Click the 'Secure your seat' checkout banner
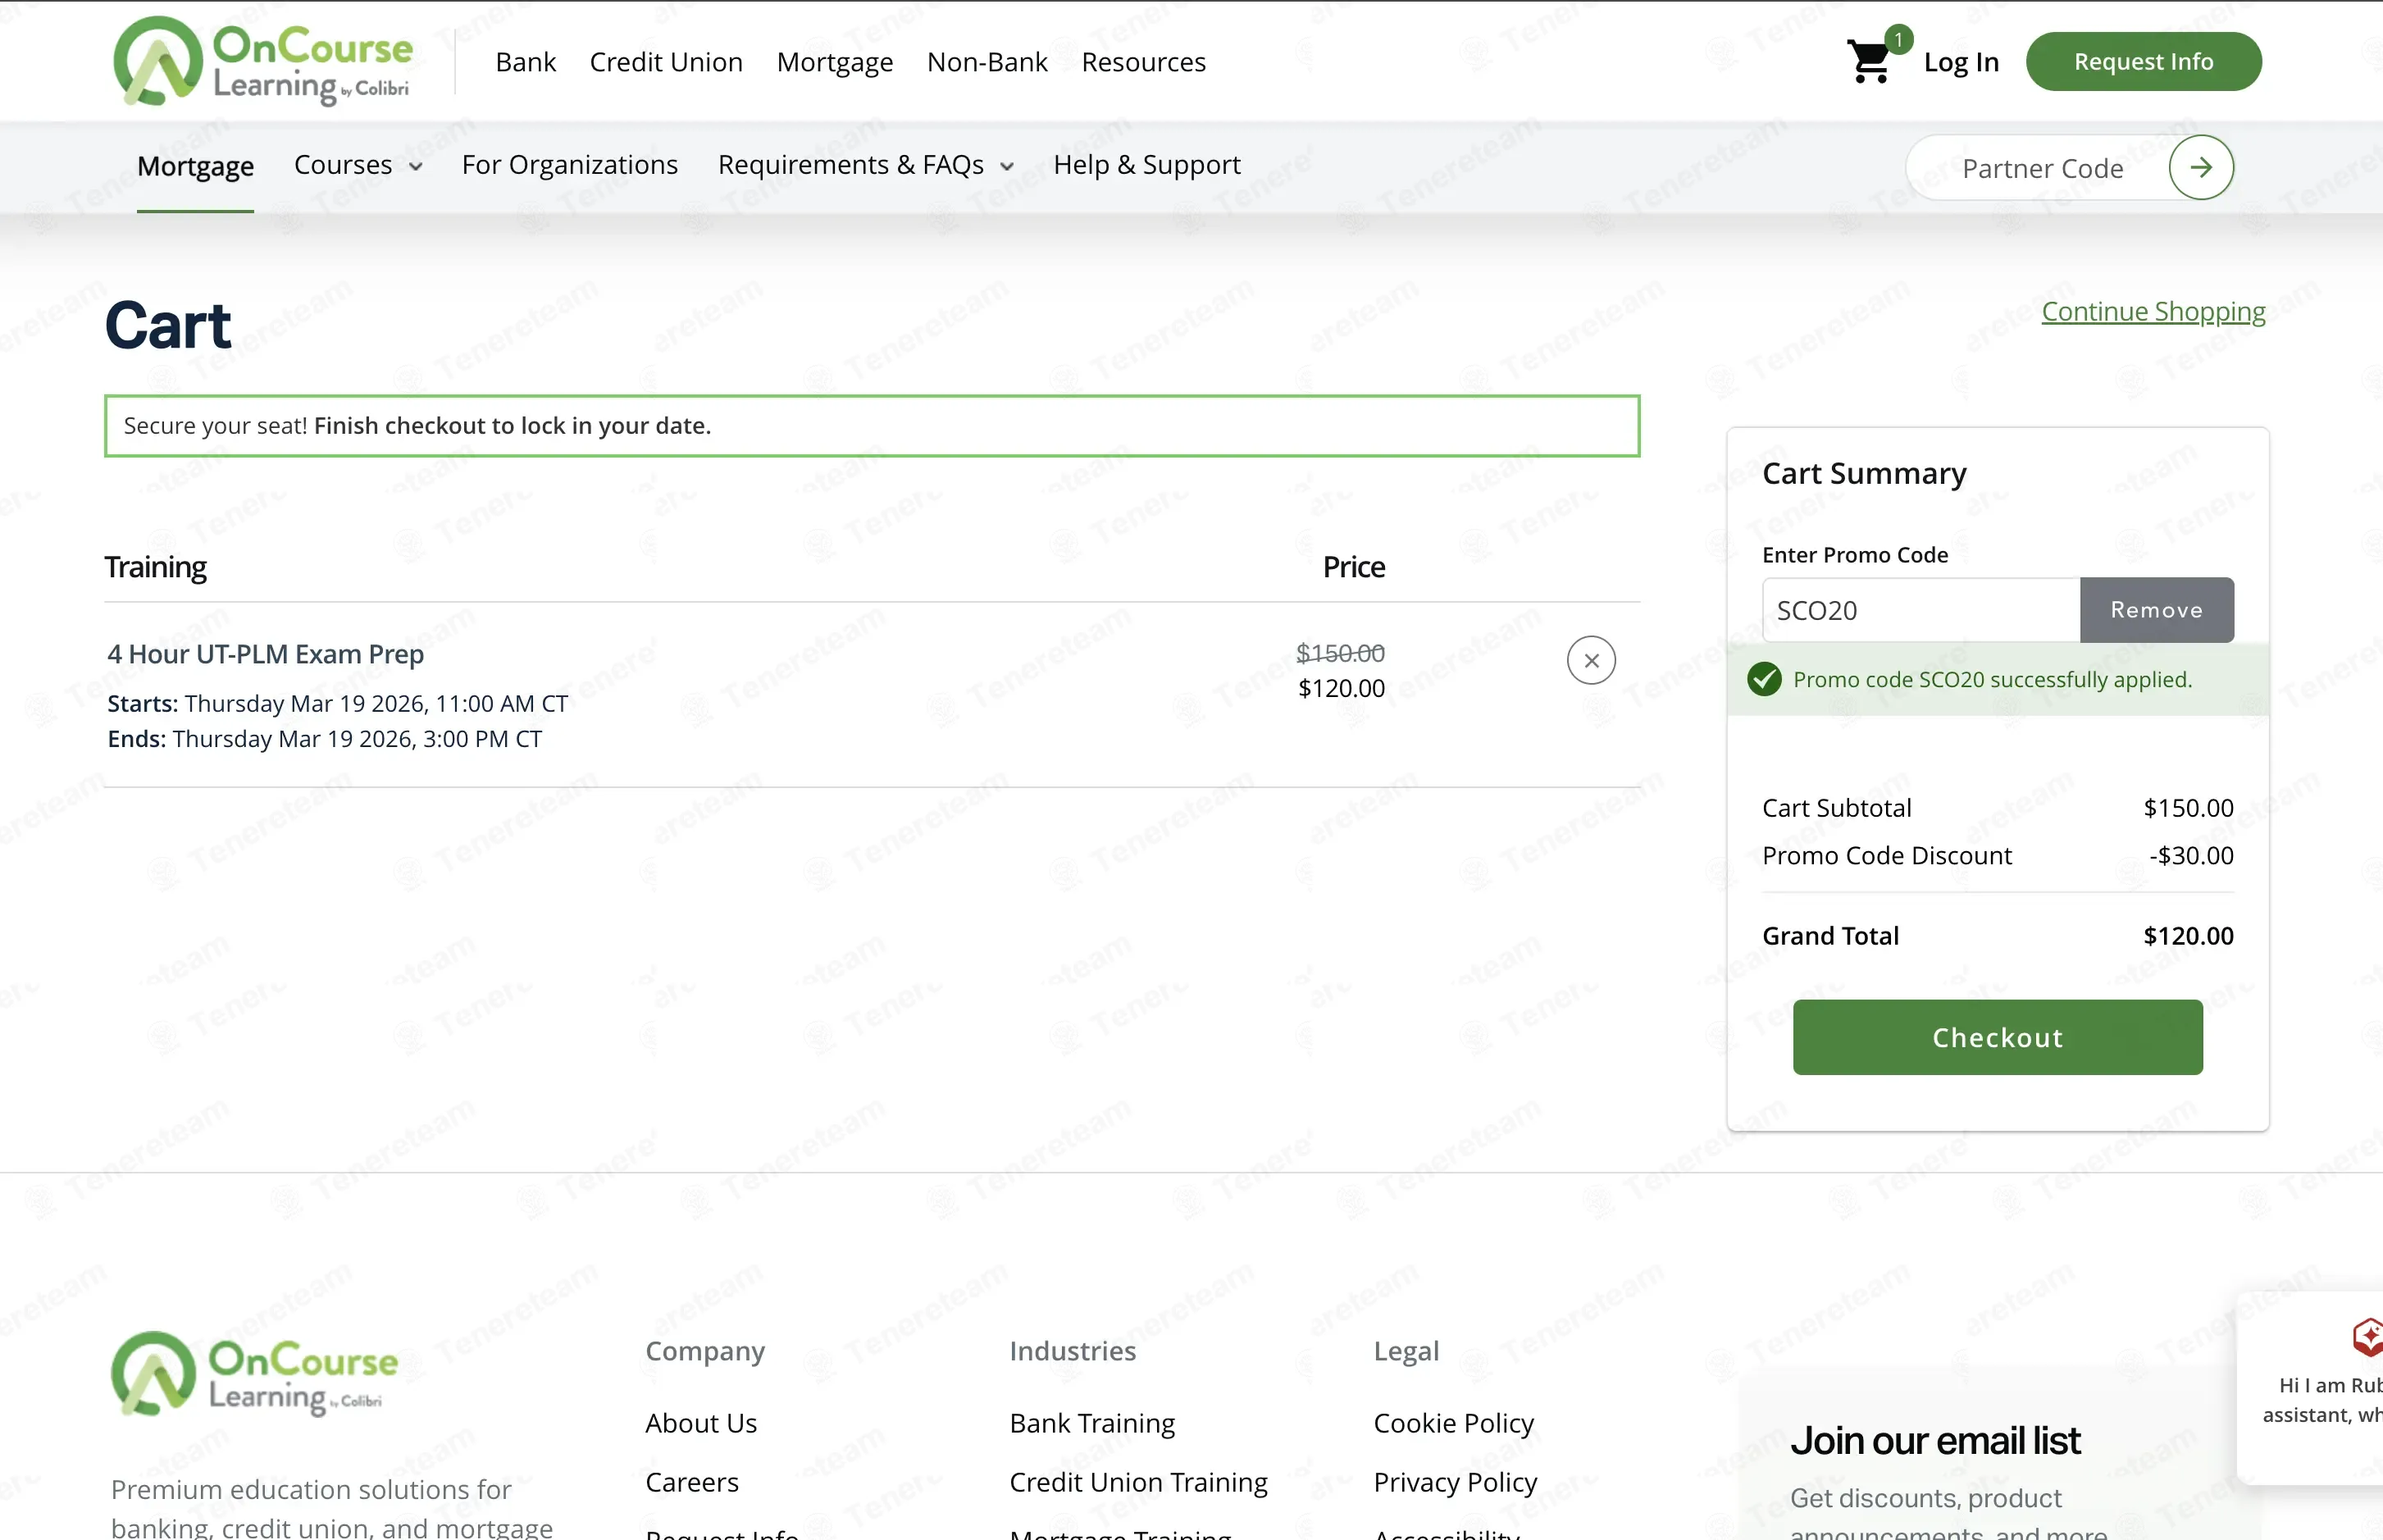This screenshot has width=2383, height=1540. click(x=872, y=426)
